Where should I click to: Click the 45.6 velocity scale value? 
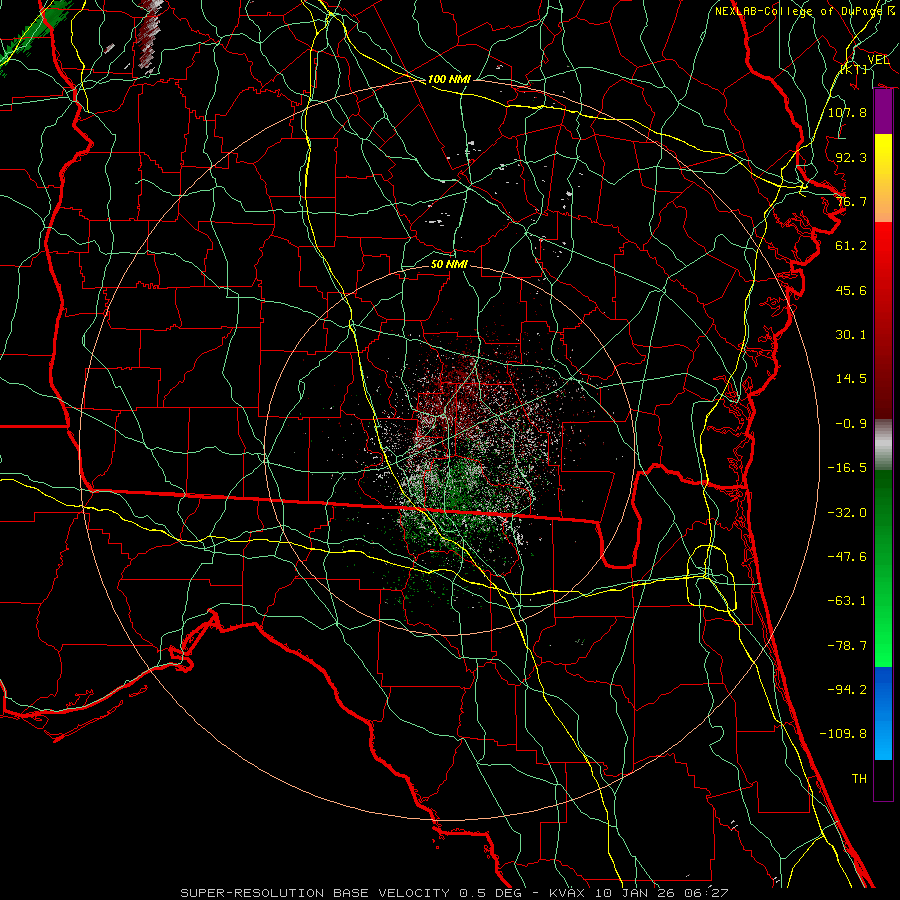click(851, 290)
